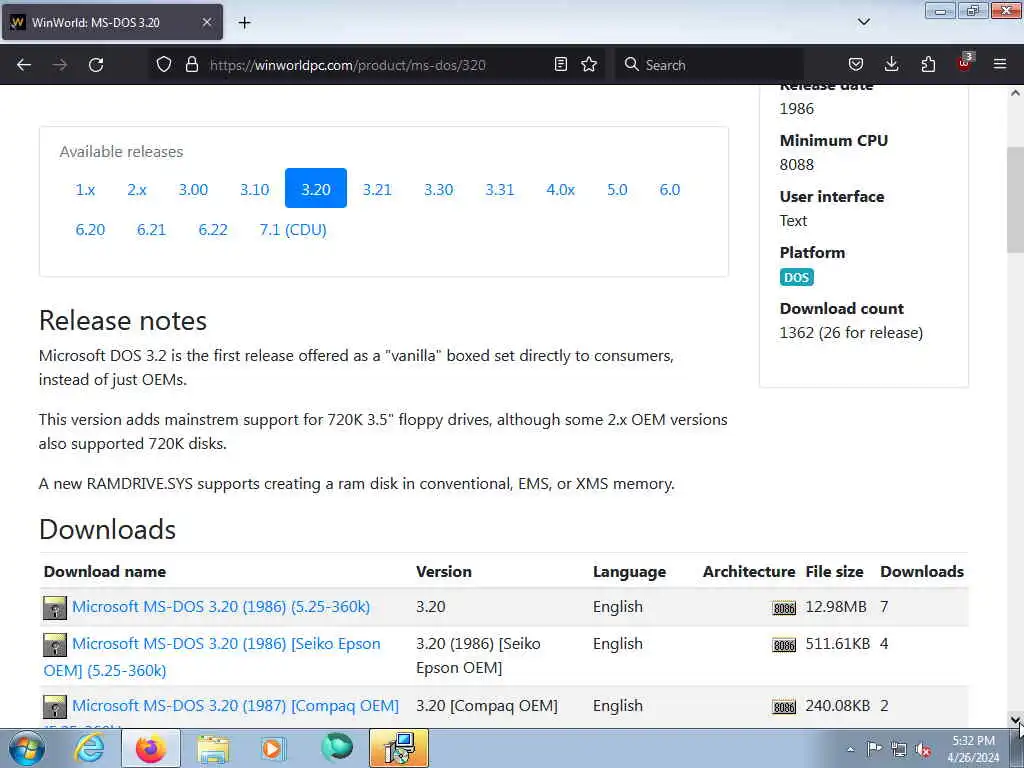Viewport: 1024px width, 768px height.
Task: Click the floppy icon beside MS-DOS 3.20 (5.25-360k)
Action: pos(55,608)
